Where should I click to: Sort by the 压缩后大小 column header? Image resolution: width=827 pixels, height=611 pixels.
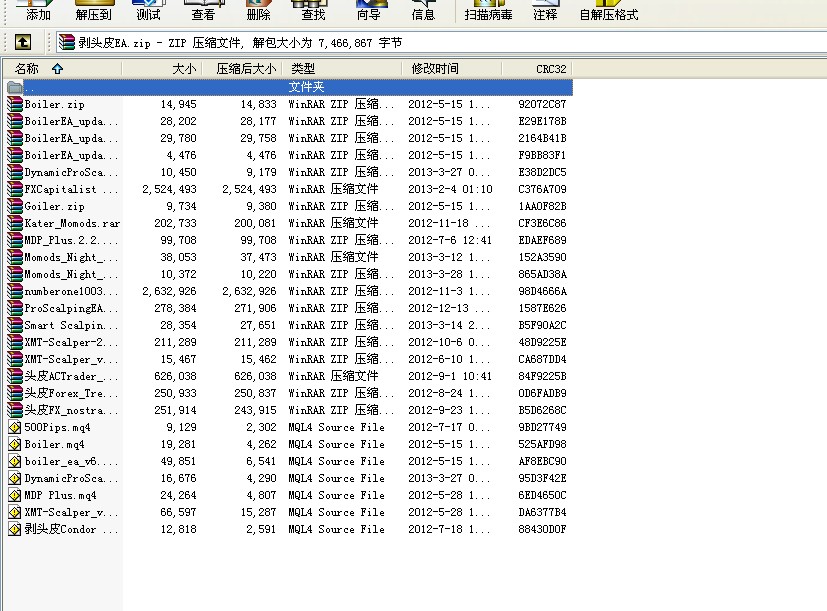pos(242,69)
